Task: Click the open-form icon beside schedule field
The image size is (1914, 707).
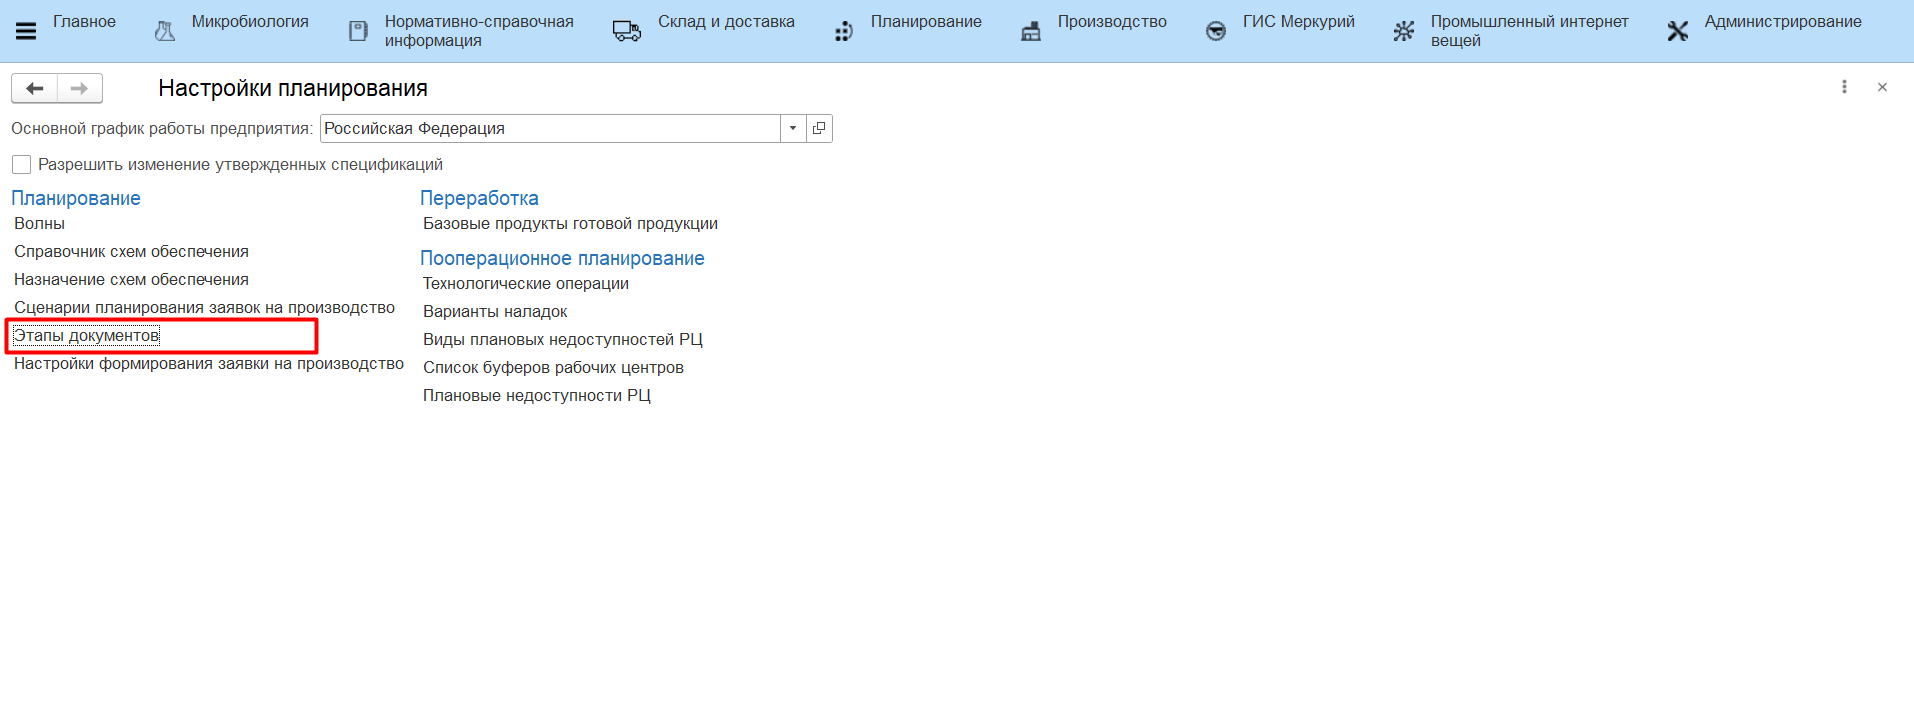Action: 819,128
